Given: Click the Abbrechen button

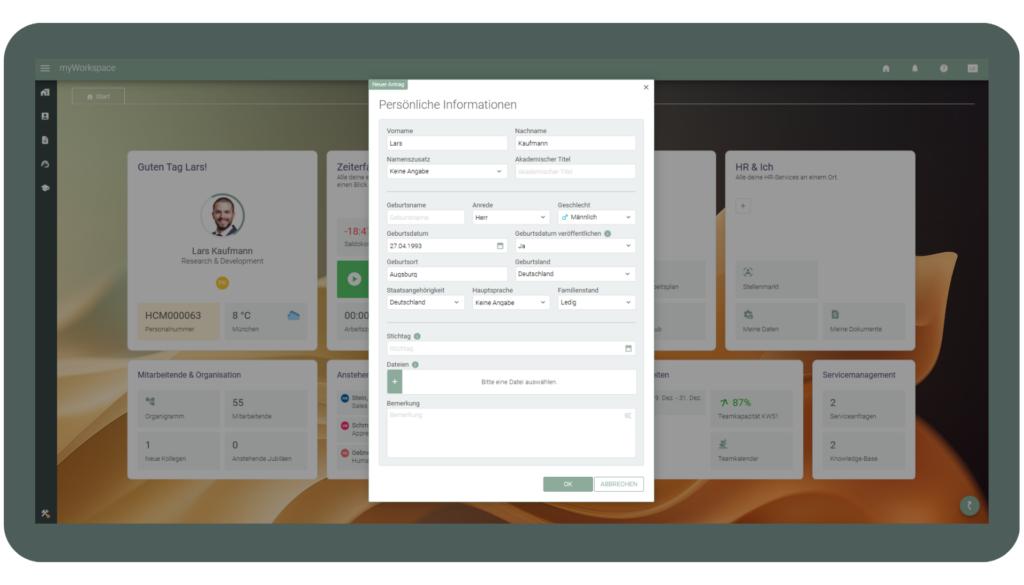Looking at the screenshot, I should coord(619,484).
